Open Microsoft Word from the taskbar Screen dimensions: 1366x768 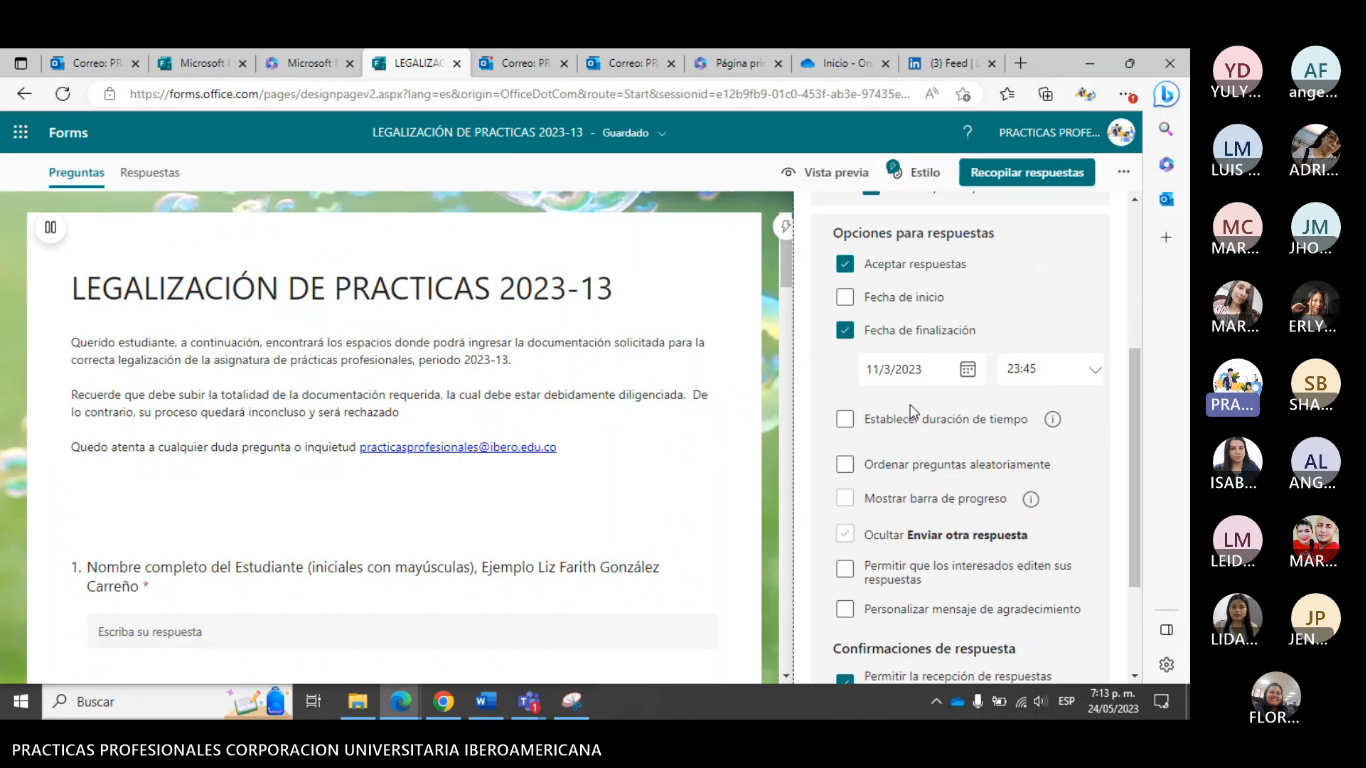point(486,701)
